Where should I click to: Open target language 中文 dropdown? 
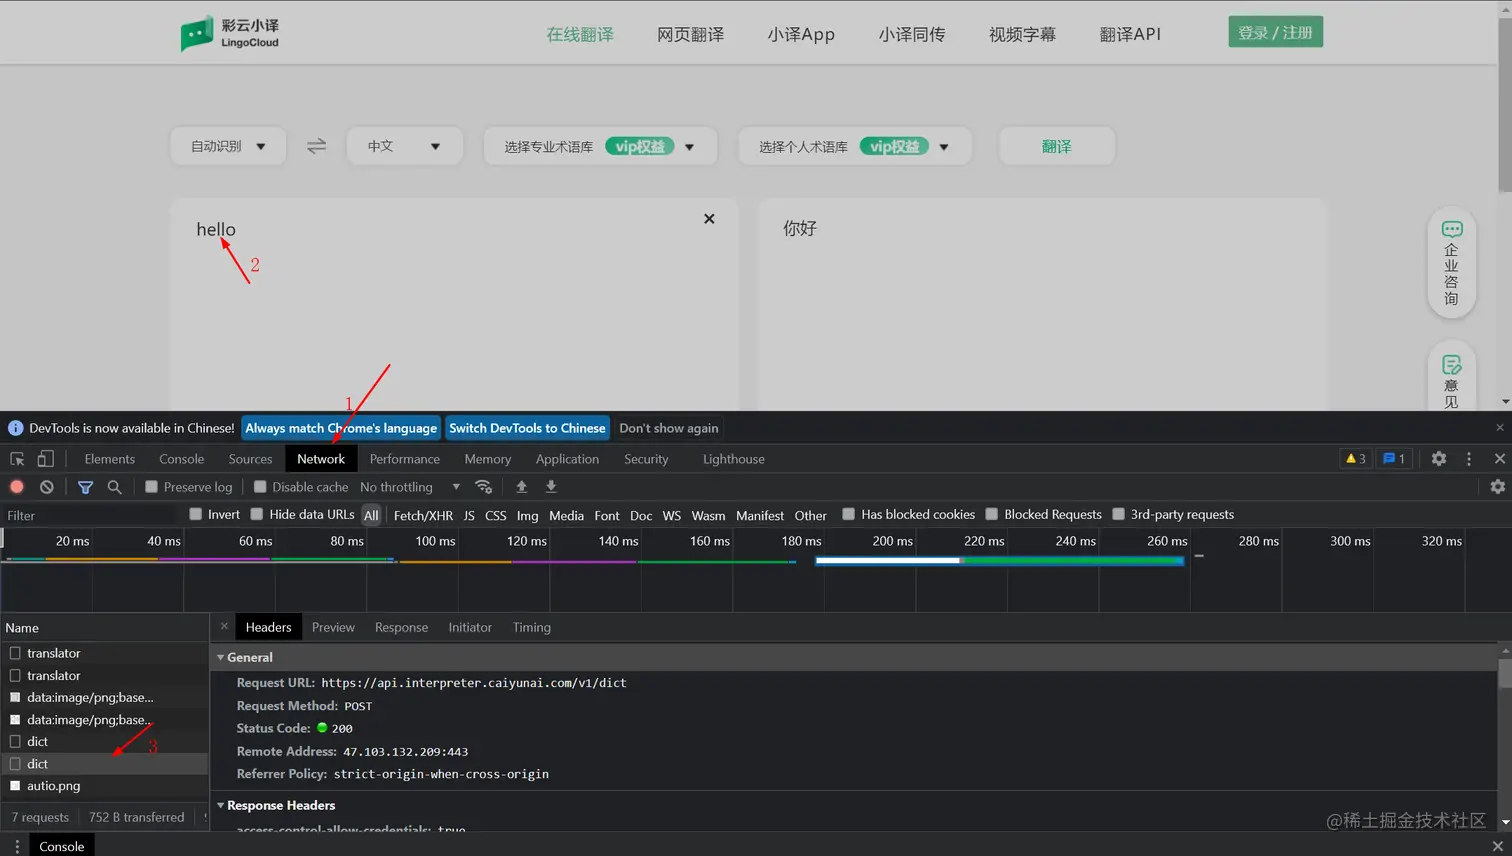click(404, 146)
